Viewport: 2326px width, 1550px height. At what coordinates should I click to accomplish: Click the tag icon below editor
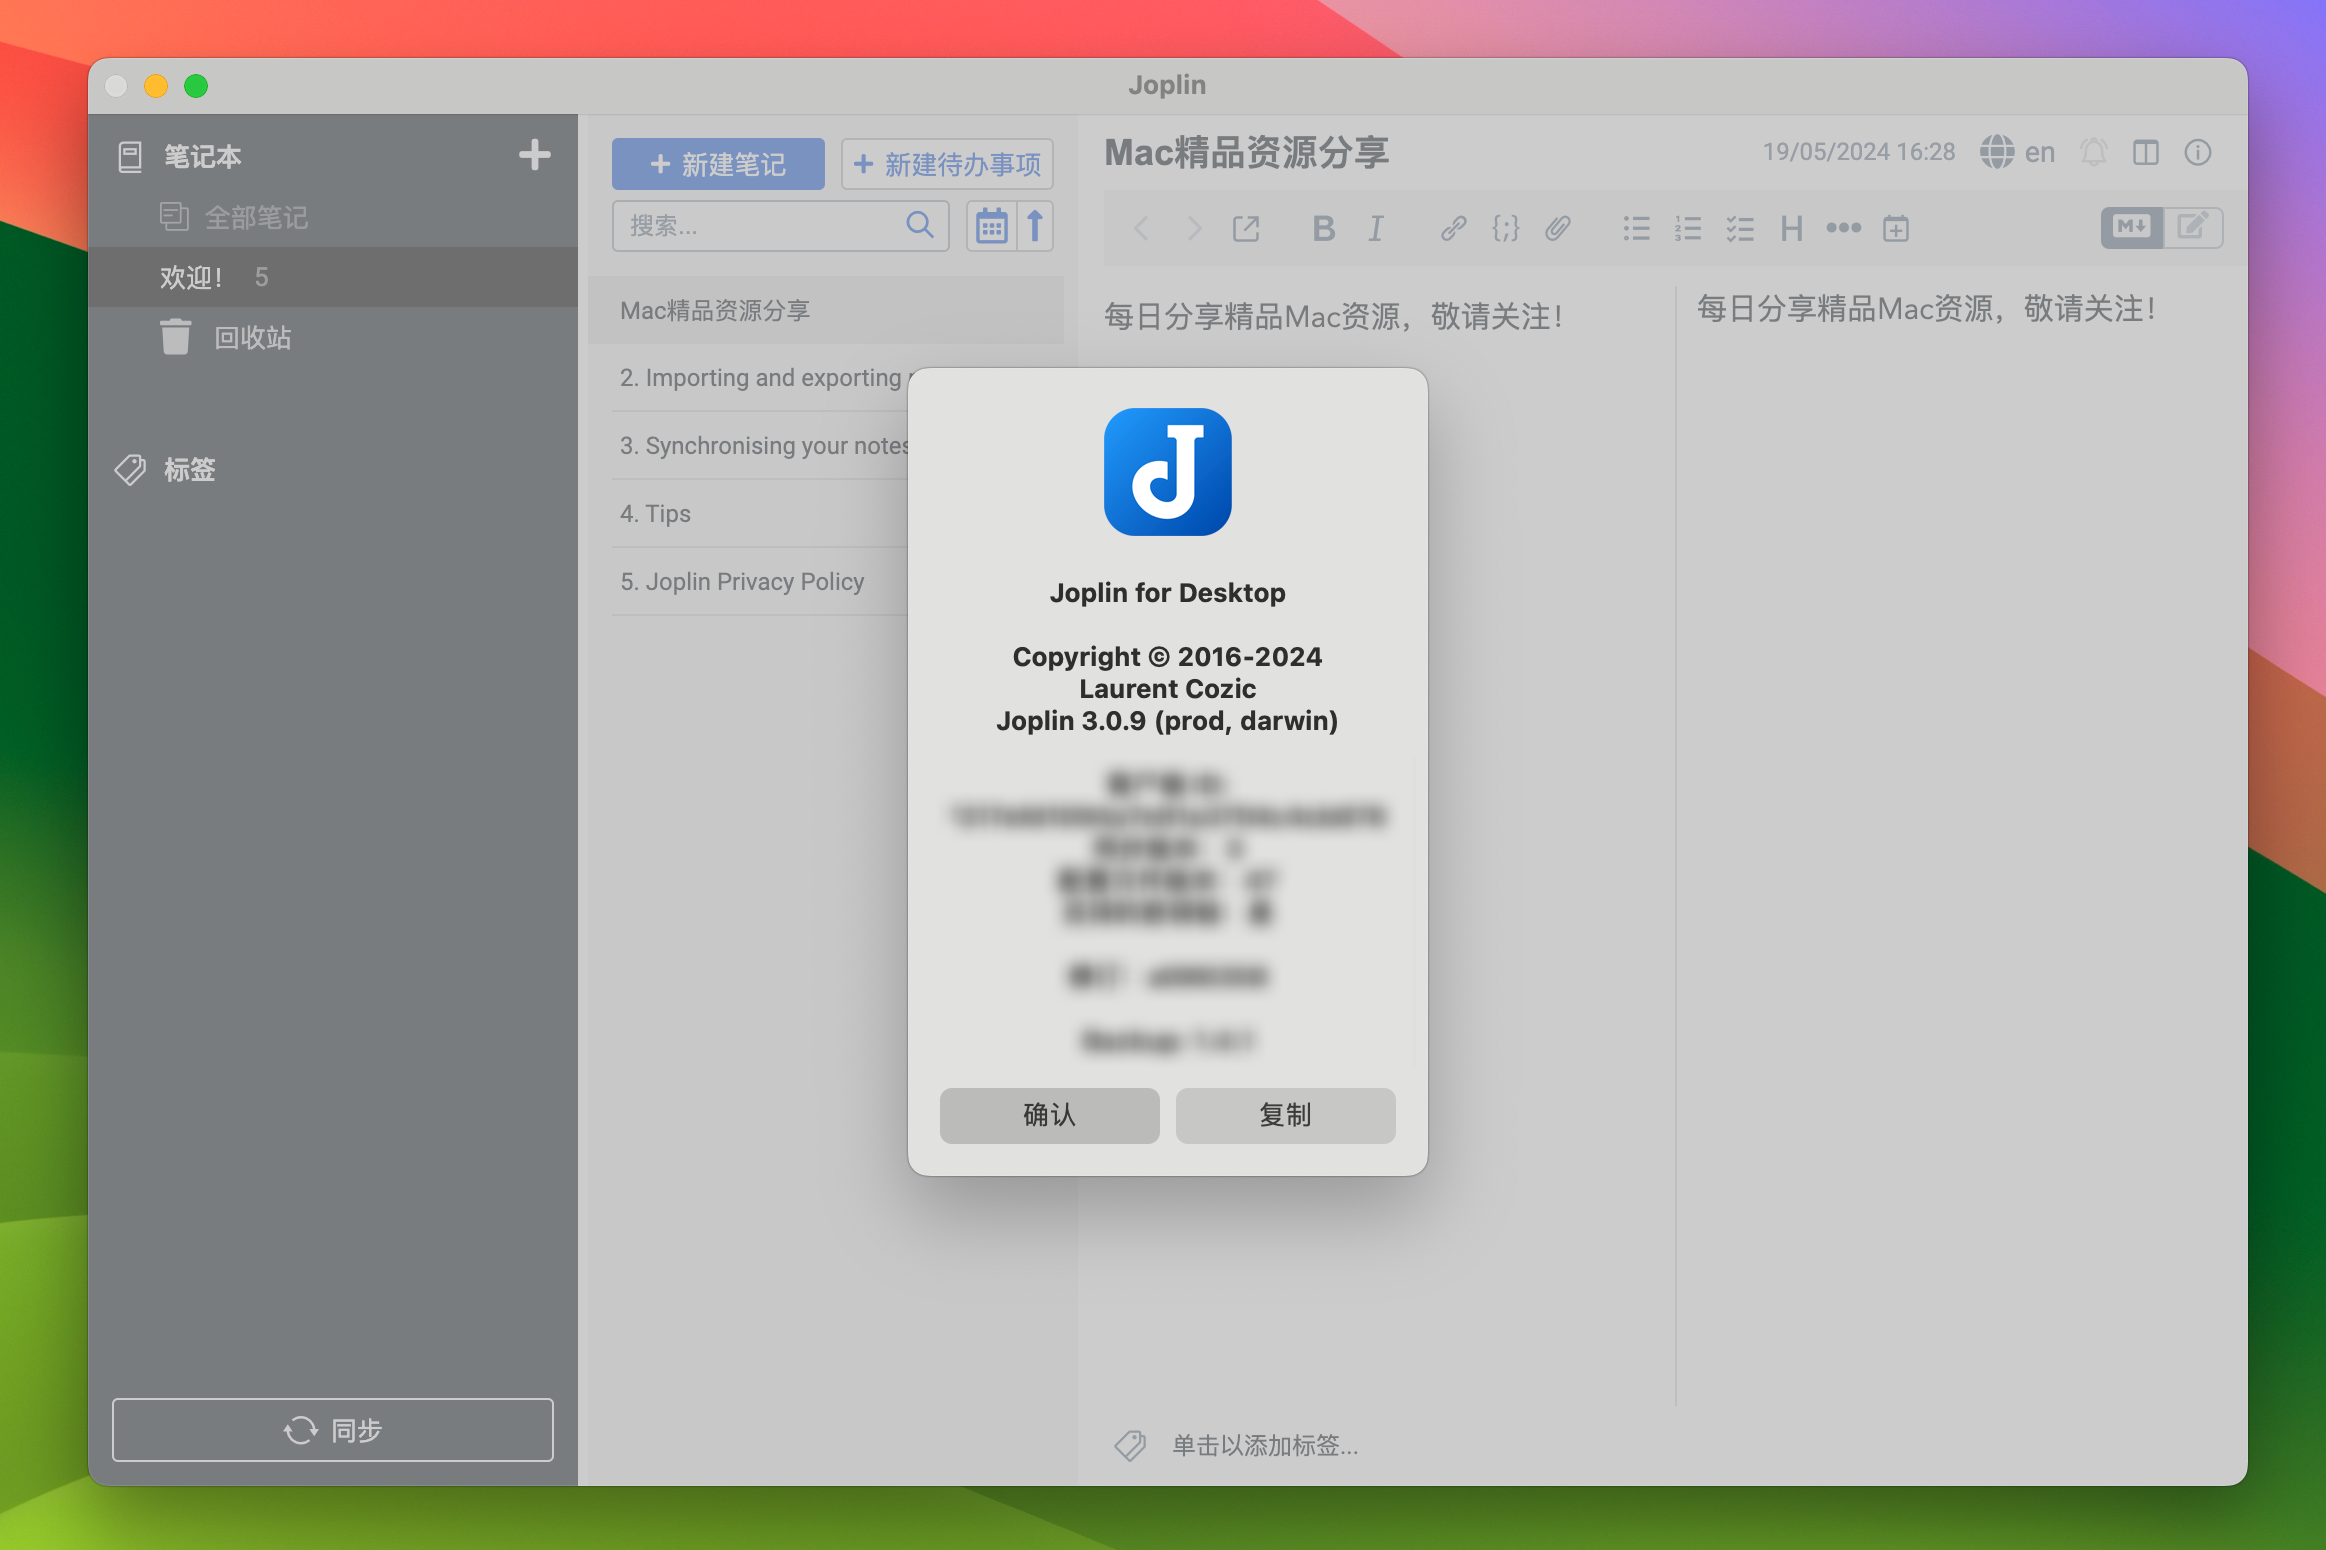1130,1446
